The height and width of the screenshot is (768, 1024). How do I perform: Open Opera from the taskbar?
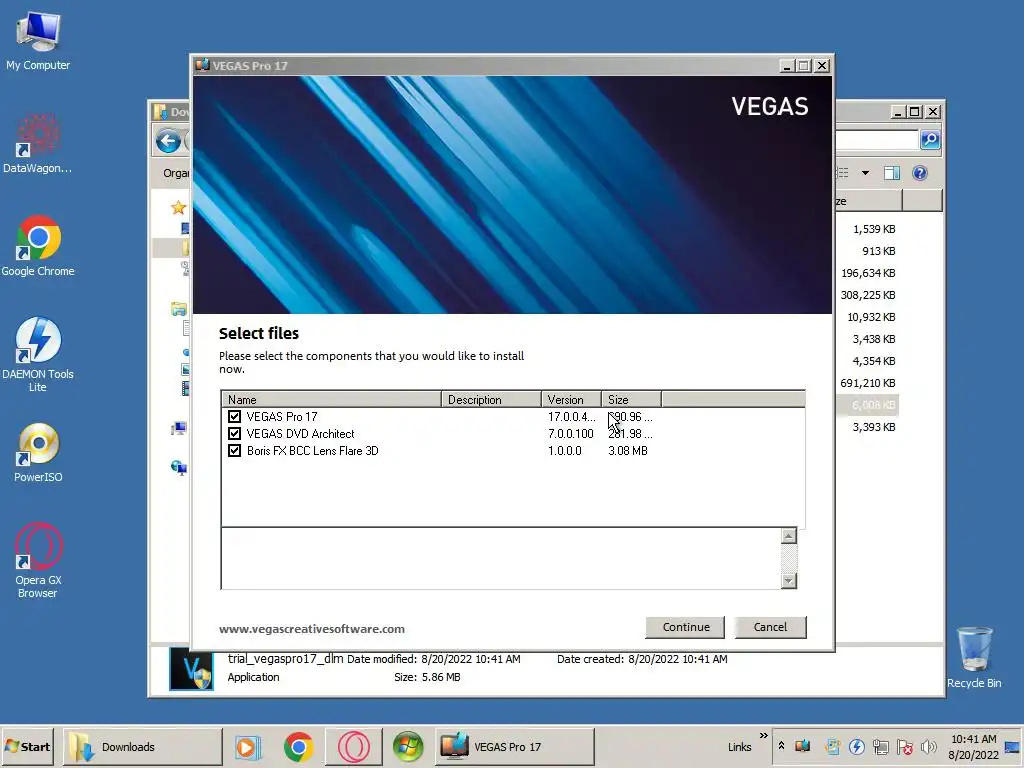(354, 746)
